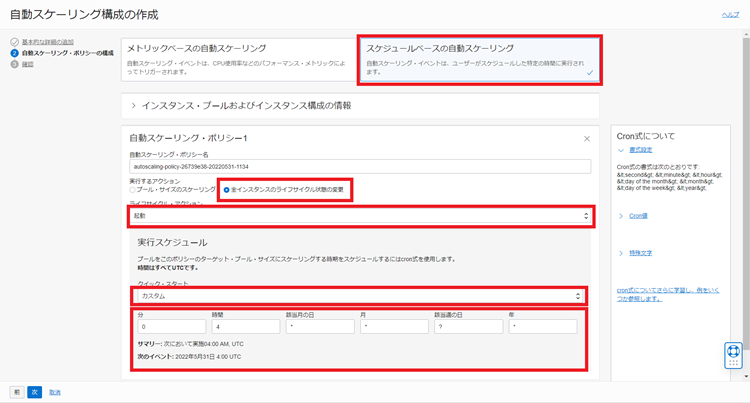This screenshot has height=403, width=750.
Task: Choose メトリックベースの自動スケーリング card
Action: [239, 58]
